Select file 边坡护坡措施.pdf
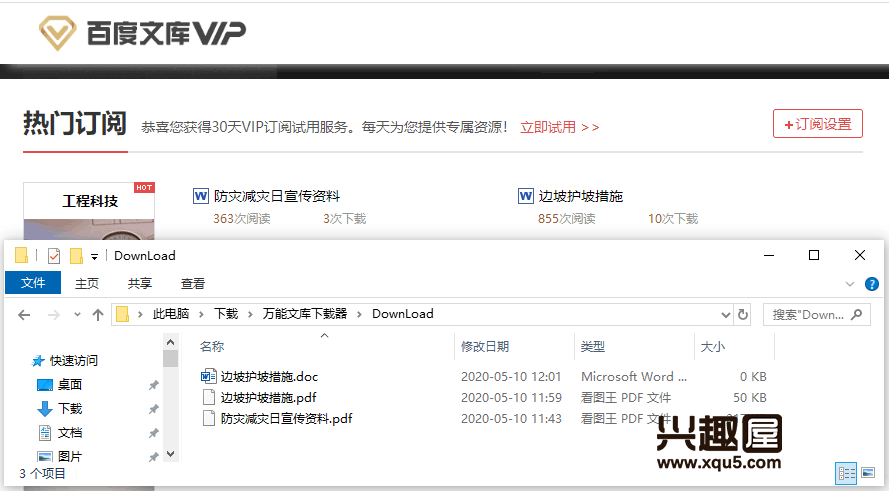The height and width of the screenshot is (491, 889). point(268,397)
